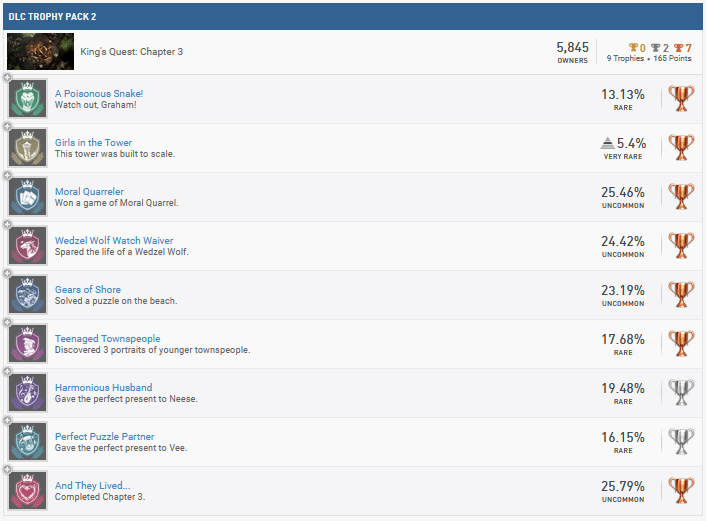Viewport: 706px width, 521px height.
Task: Expand the Moral Quarreler row plus button
Action: pyautogui.click(x=8, y=177)
